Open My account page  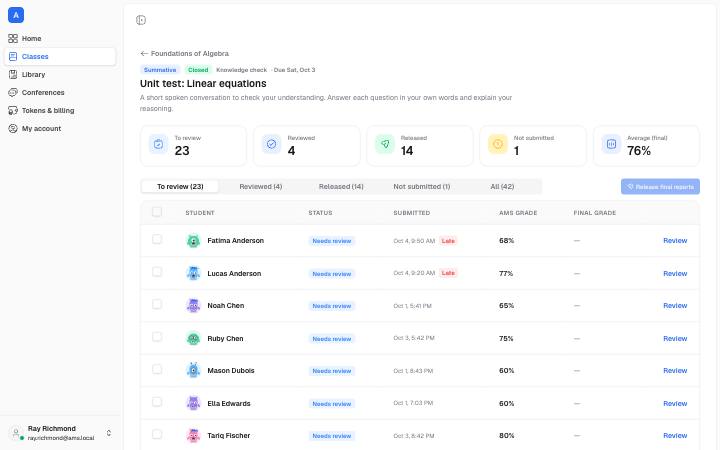[x=60, y=129]
